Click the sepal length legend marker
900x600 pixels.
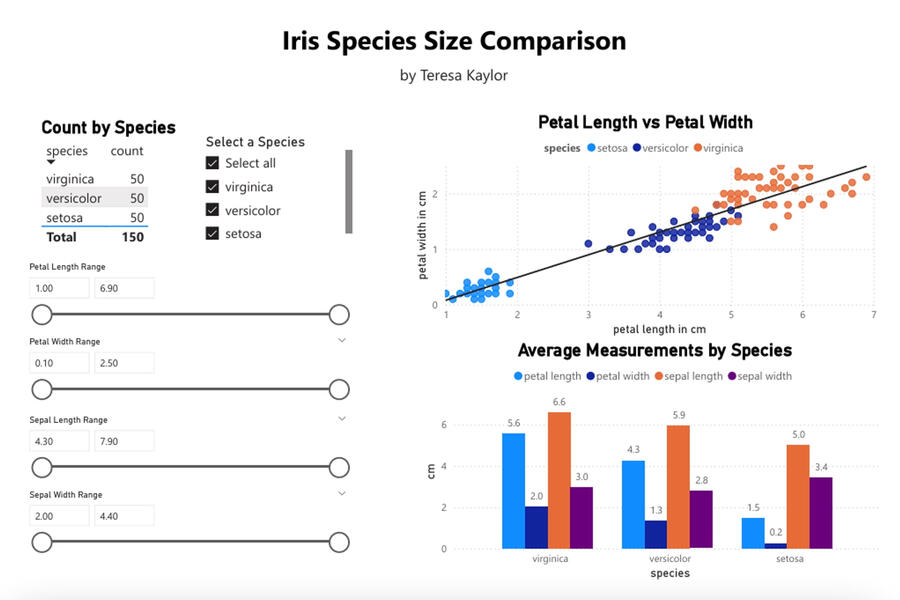pos(661,376)
